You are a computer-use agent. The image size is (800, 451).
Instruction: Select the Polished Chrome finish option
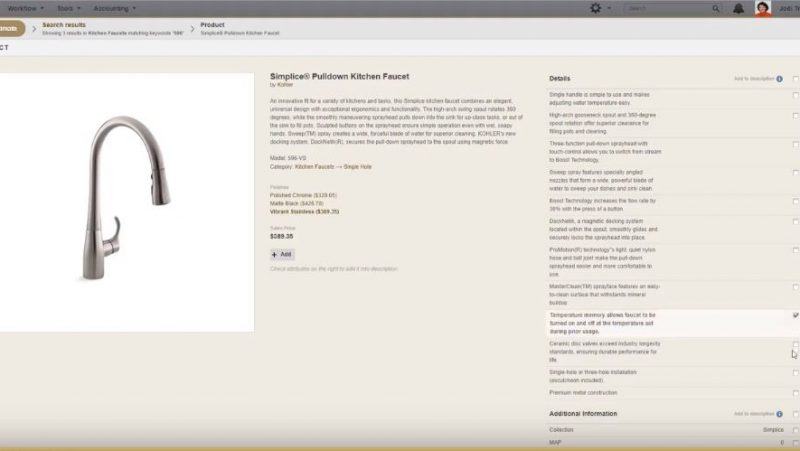pos(303,195)
